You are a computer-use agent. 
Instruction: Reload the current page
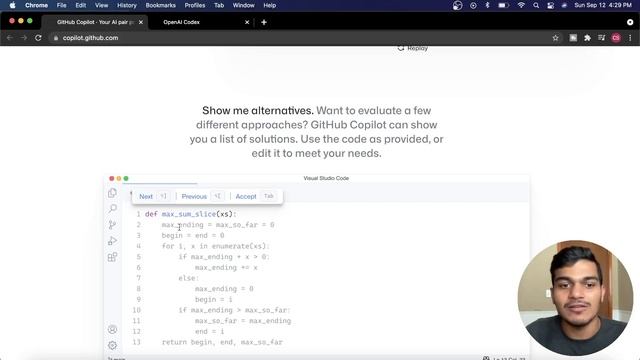point(38,38)
